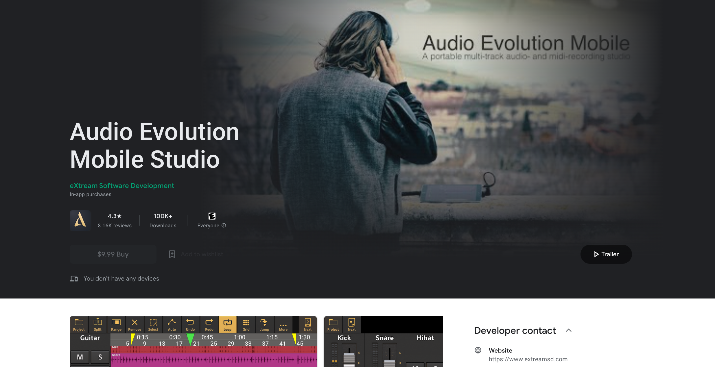Click the Audio Evolution Mobile Studio title
The image size is (715, 367).
point(154,145)
